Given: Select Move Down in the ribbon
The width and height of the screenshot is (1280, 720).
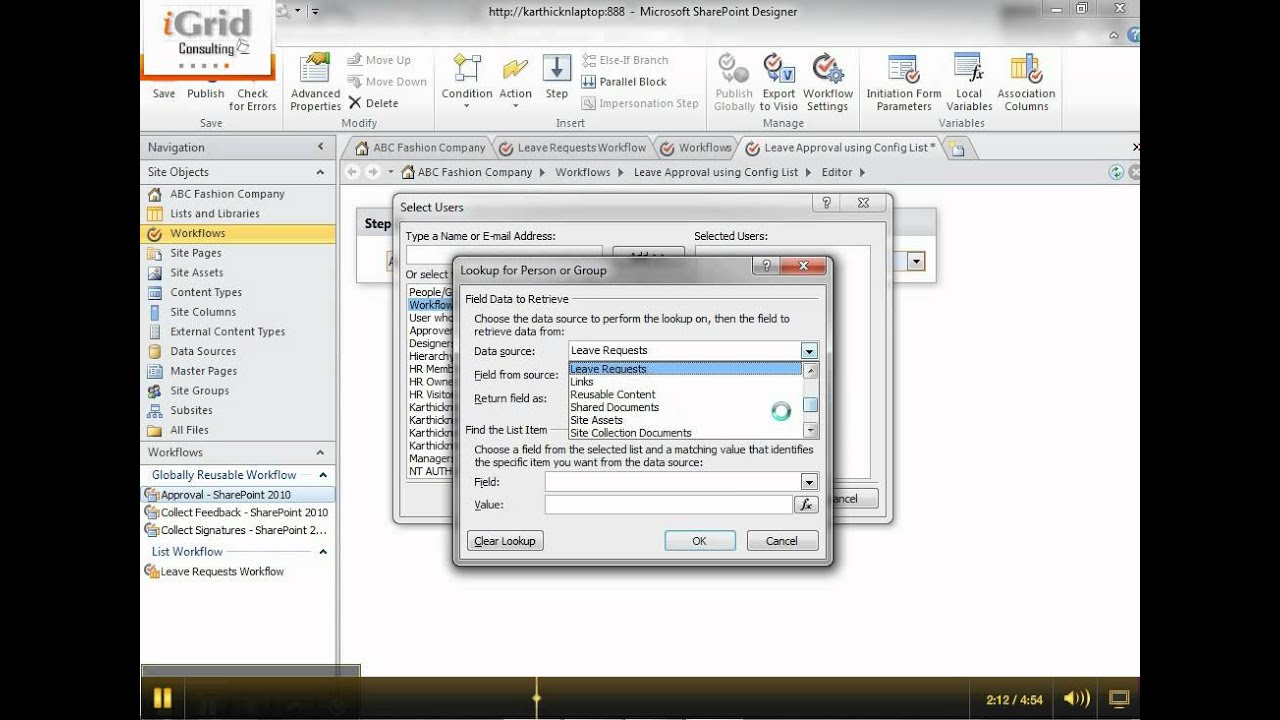Looking at the screenshot, I should 387,82.
